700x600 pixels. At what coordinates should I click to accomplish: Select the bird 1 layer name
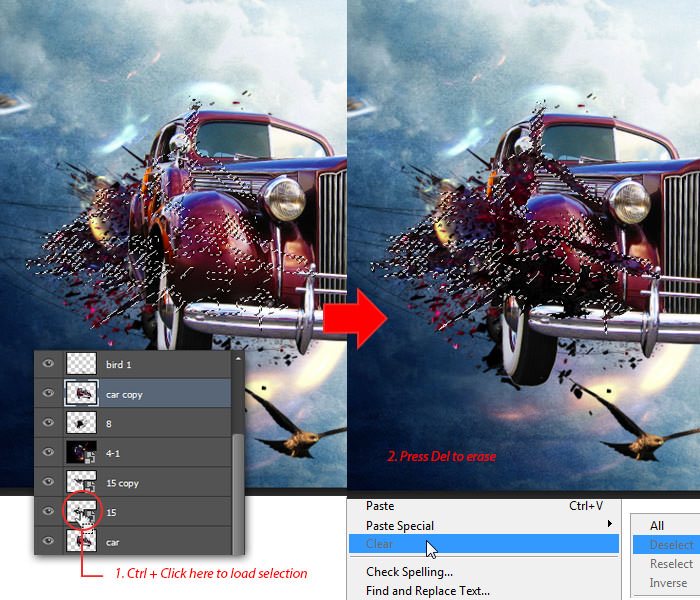[119, 365]
